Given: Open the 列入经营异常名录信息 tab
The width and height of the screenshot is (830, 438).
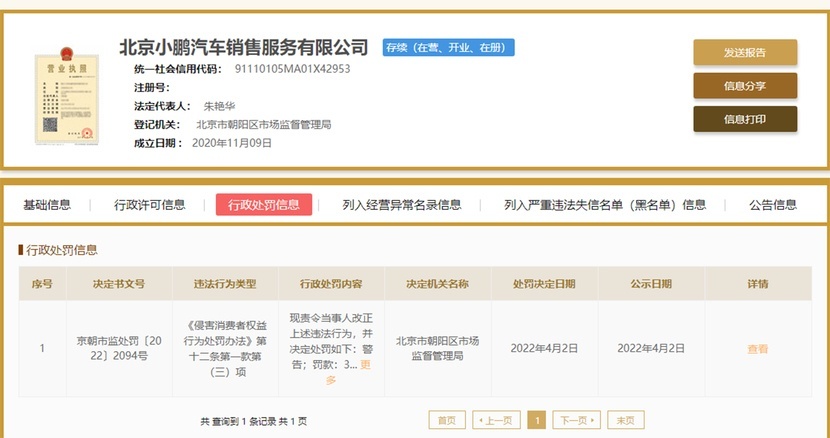Looking at the screenshot, I should (x=401, y=205).
